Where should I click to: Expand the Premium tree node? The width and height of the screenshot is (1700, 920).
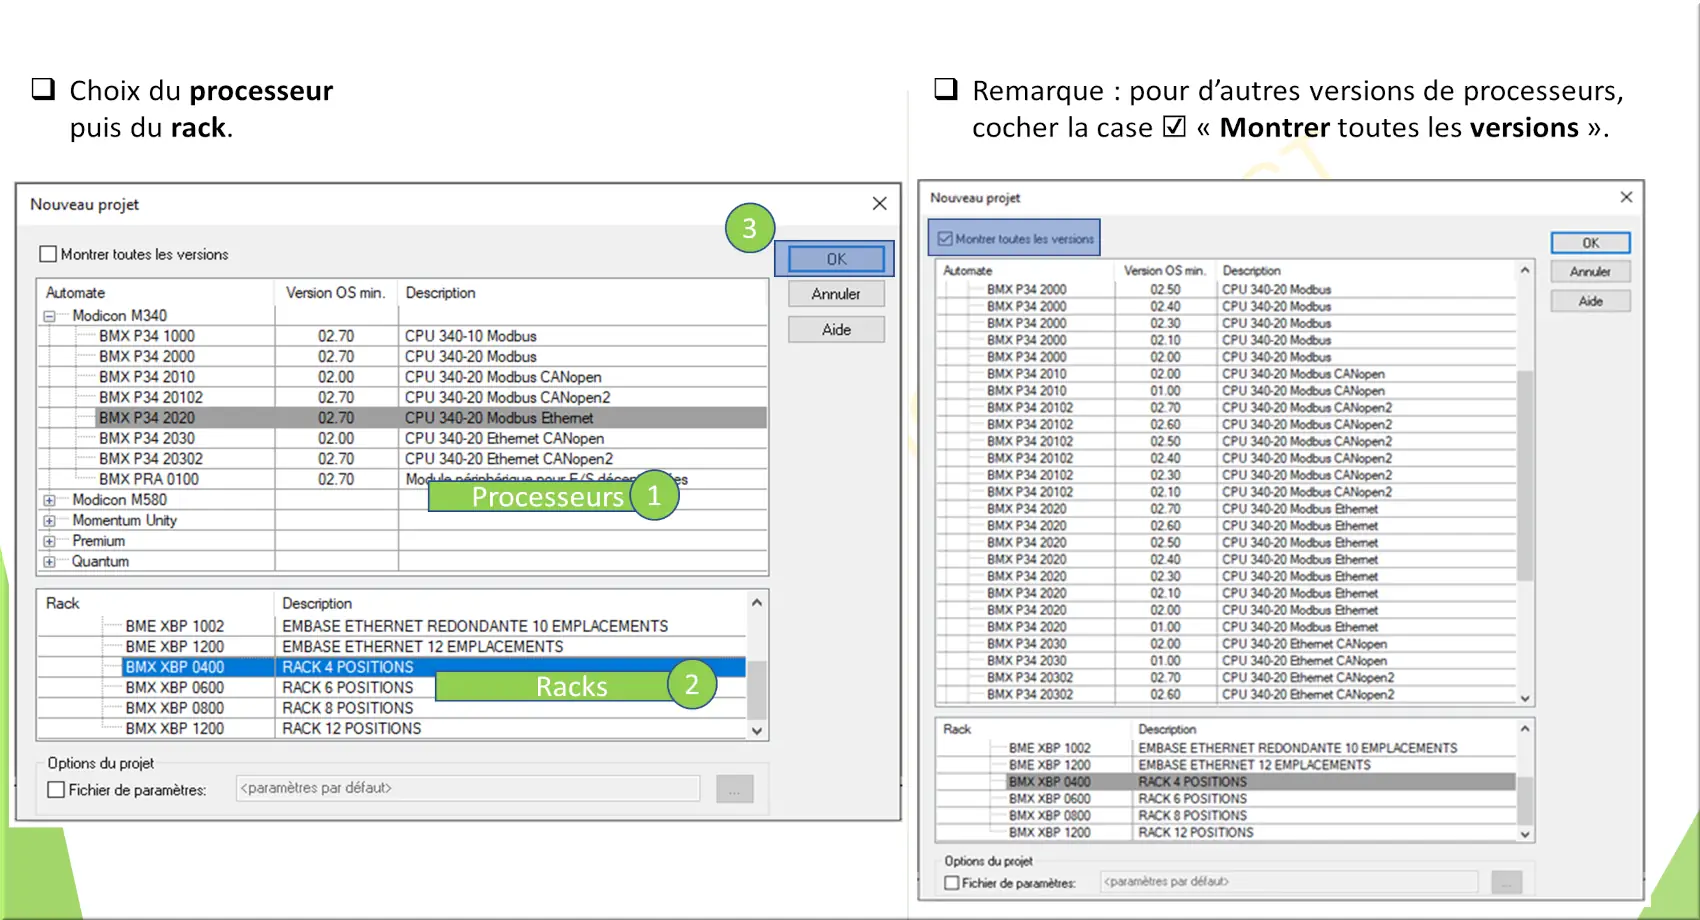point(49,541)
